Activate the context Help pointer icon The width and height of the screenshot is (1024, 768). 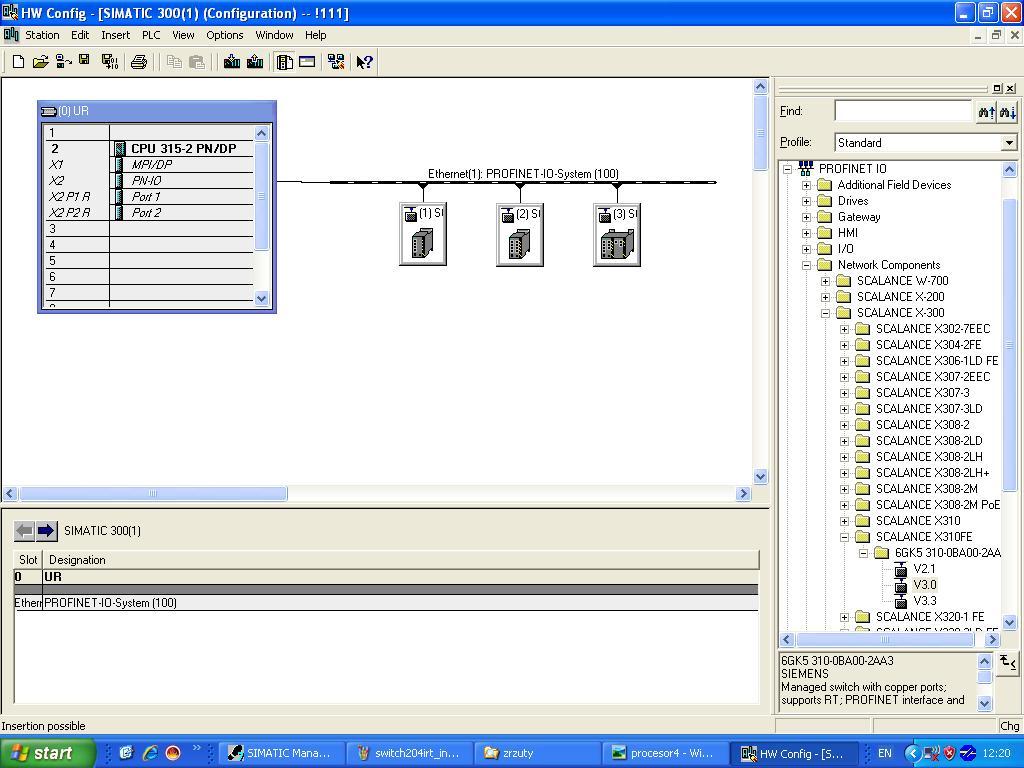364,62
